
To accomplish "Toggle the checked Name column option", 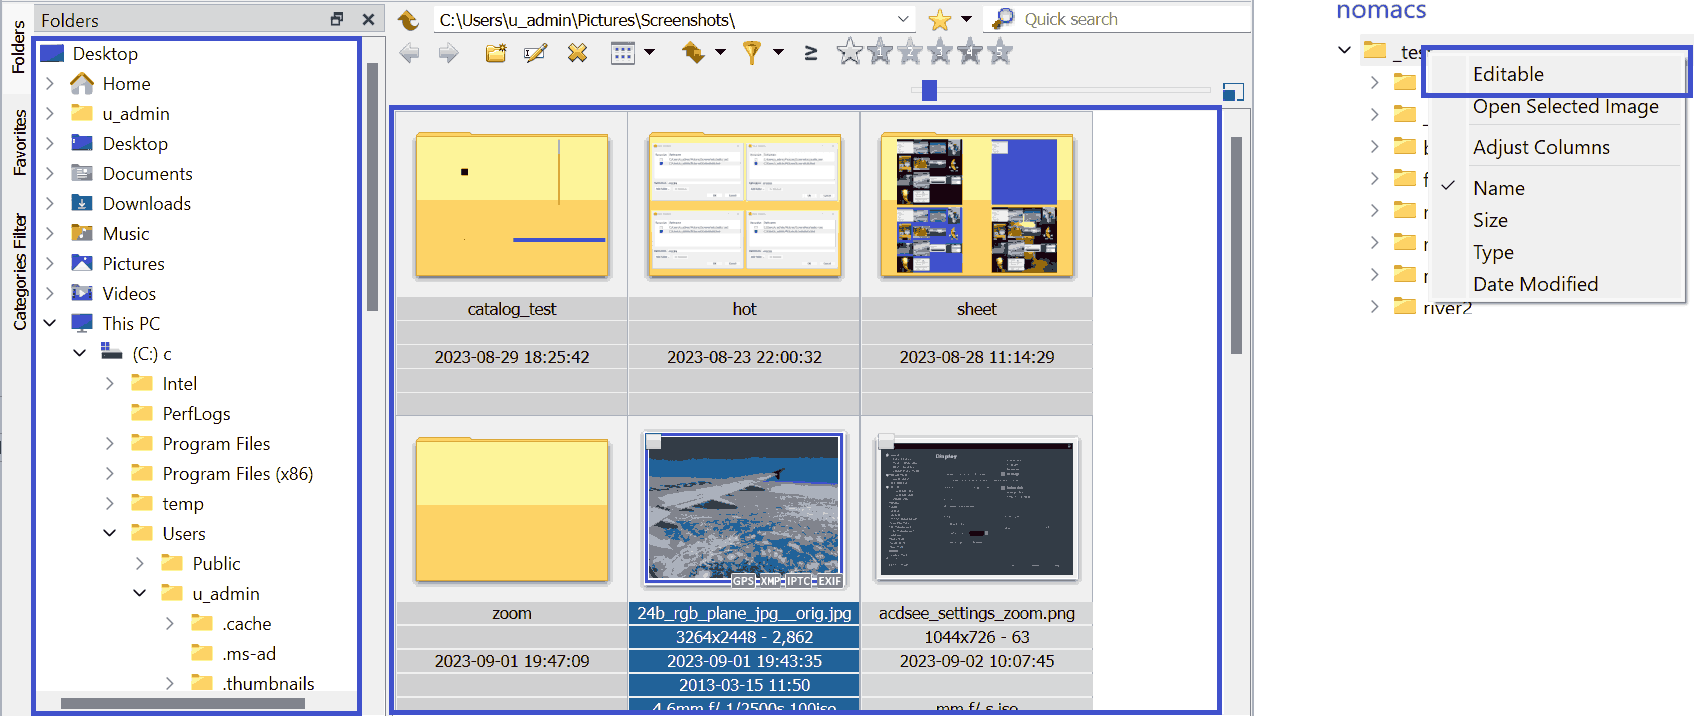I will pyautogui.click(x=1498, y=188).
